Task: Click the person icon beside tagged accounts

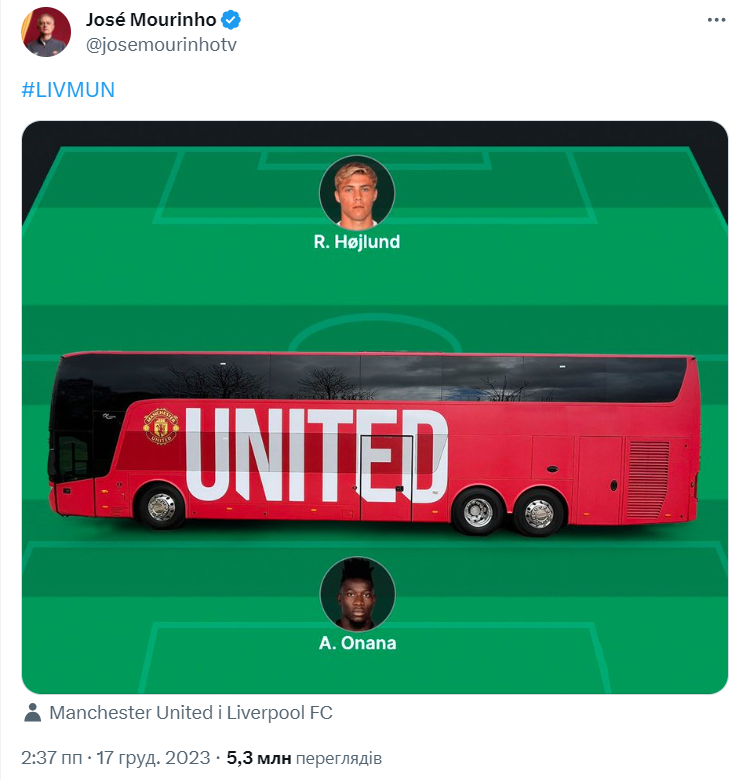Action: (33, 713)
